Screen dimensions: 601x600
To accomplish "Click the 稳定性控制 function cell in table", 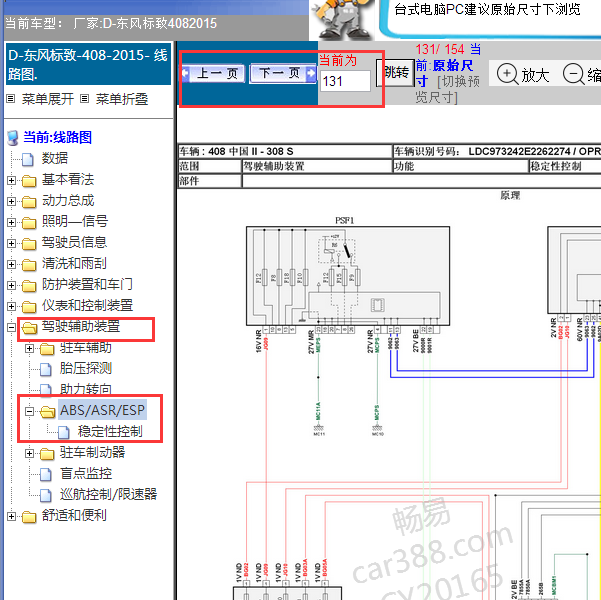I will coord(564,166).
